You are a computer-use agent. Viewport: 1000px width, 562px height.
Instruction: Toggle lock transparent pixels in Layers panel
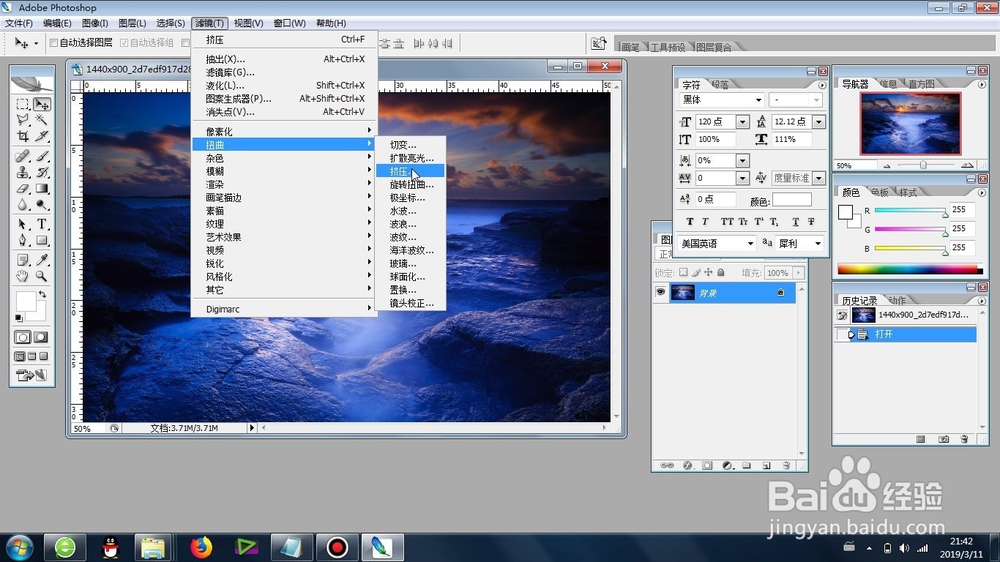pyautogui.click(x=683, y=272)
